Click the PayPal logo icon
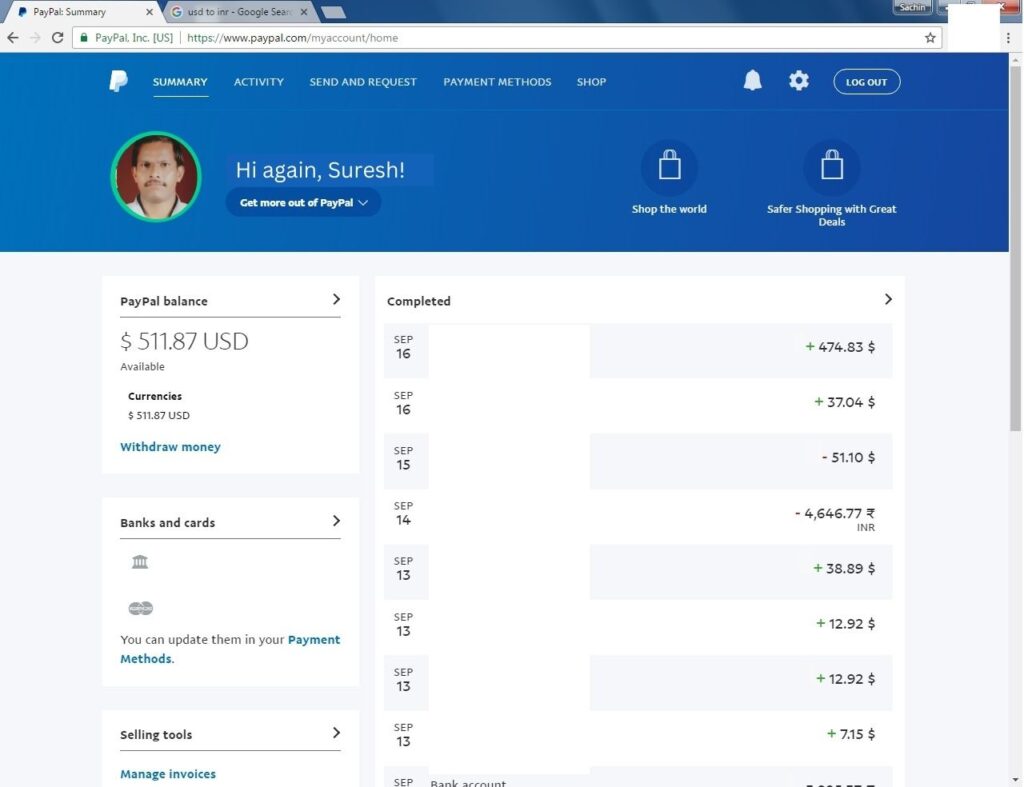Viewport: 1024px width, 787px height. click(x=118, y=81)
